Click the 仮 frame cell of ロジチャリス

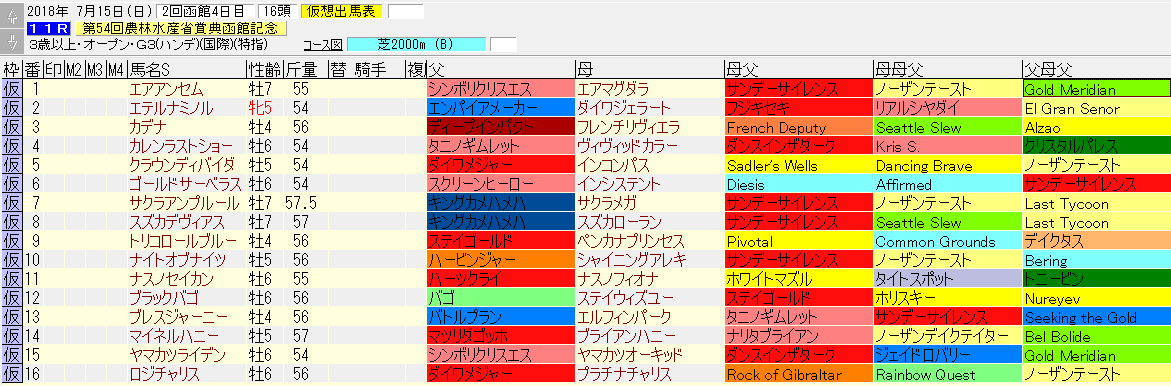11,375
